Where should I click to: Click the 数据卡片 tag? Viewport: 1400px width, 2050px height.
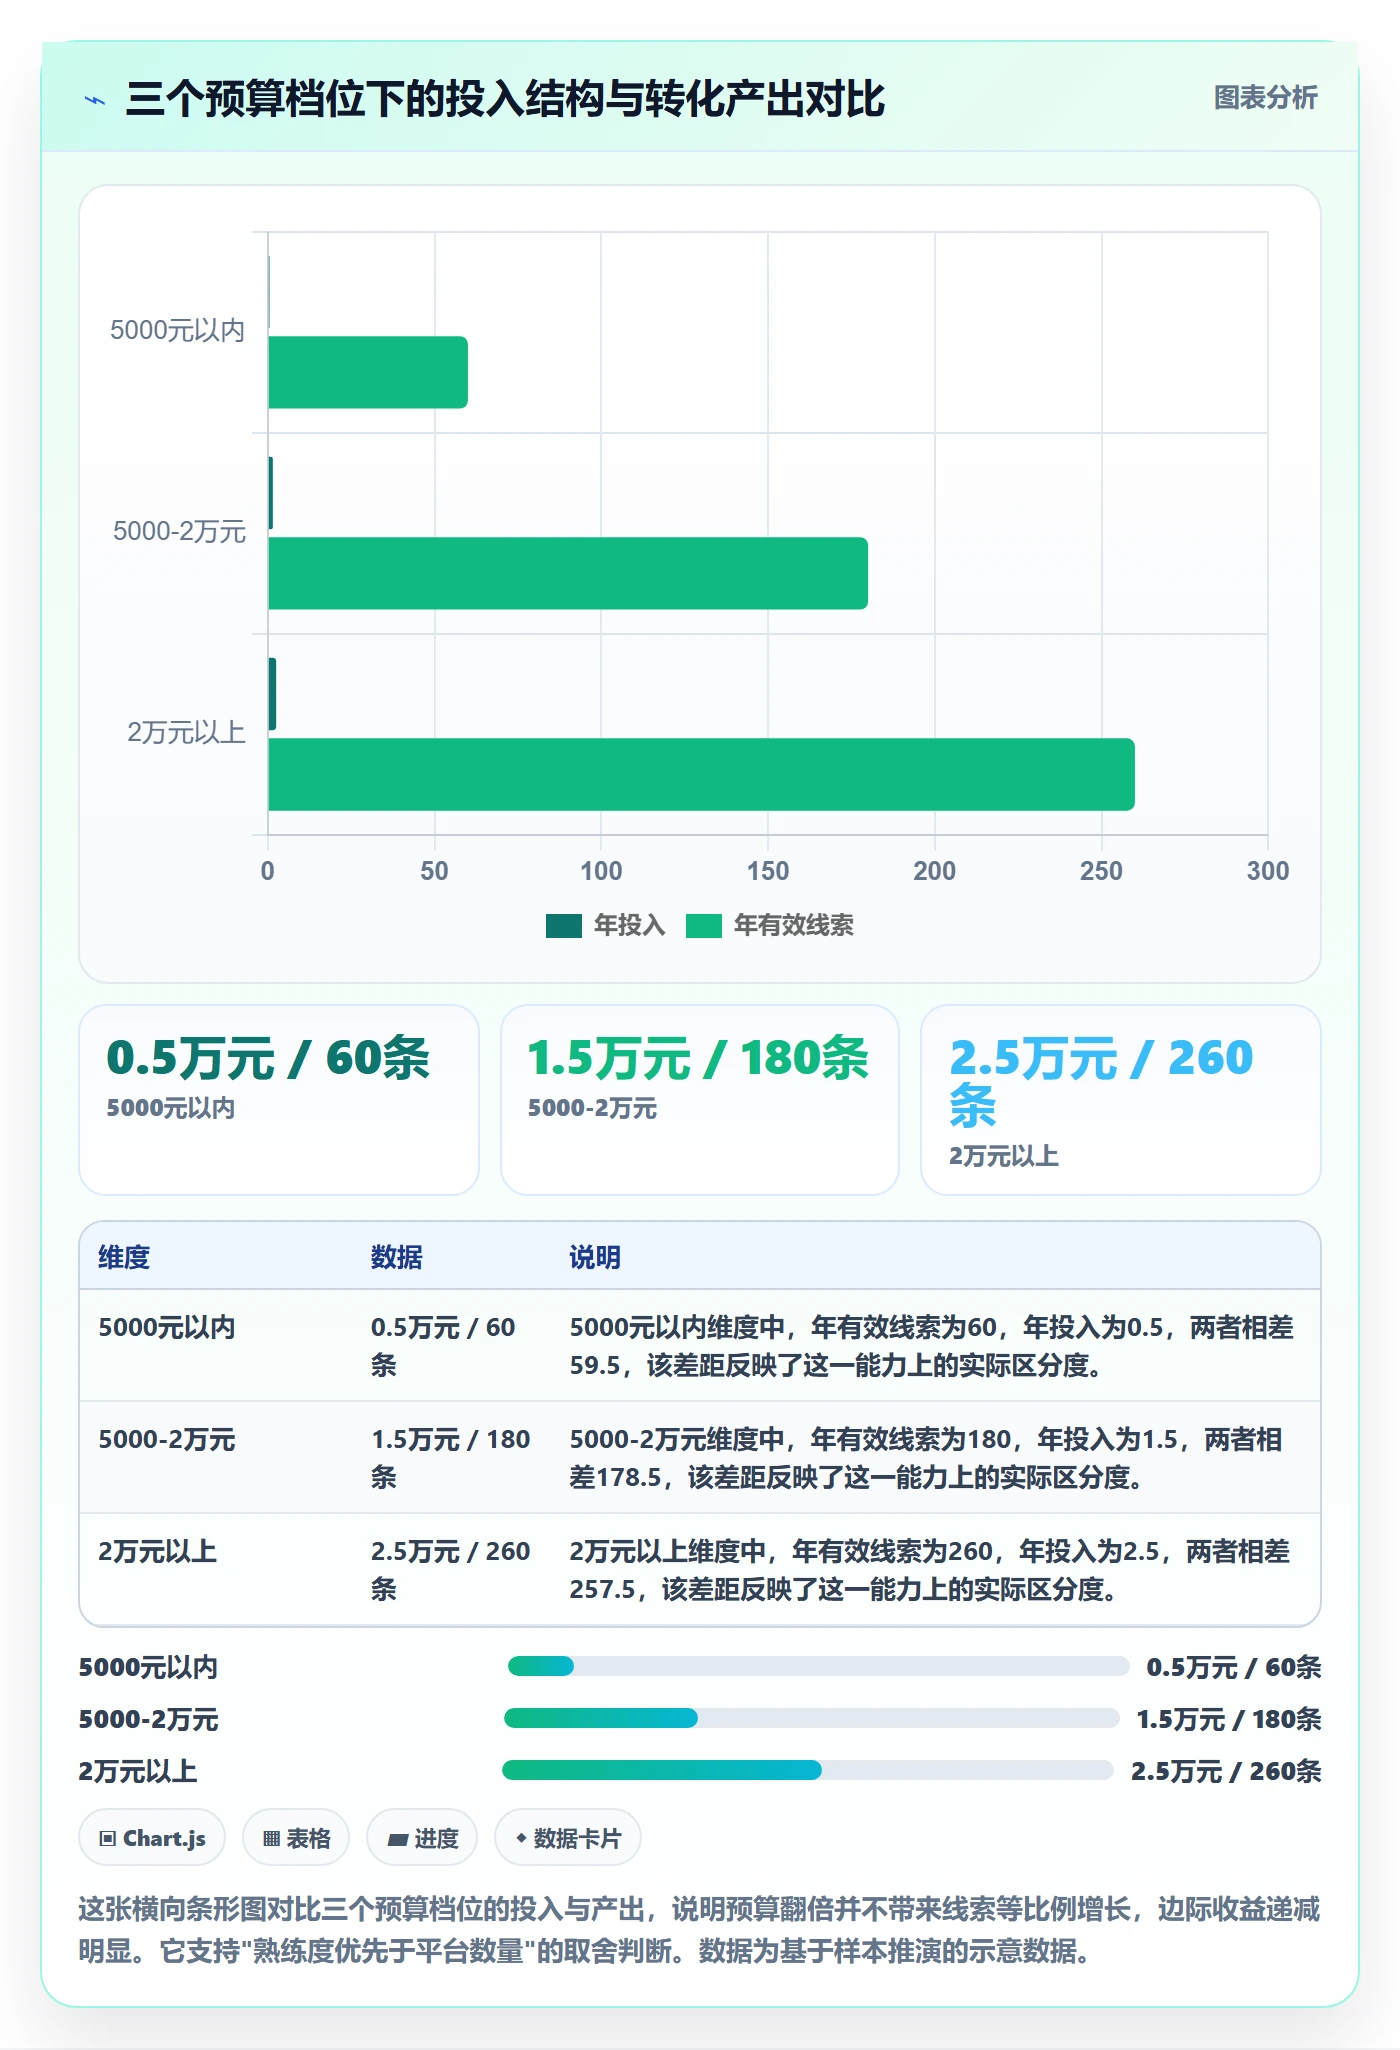568,1838
